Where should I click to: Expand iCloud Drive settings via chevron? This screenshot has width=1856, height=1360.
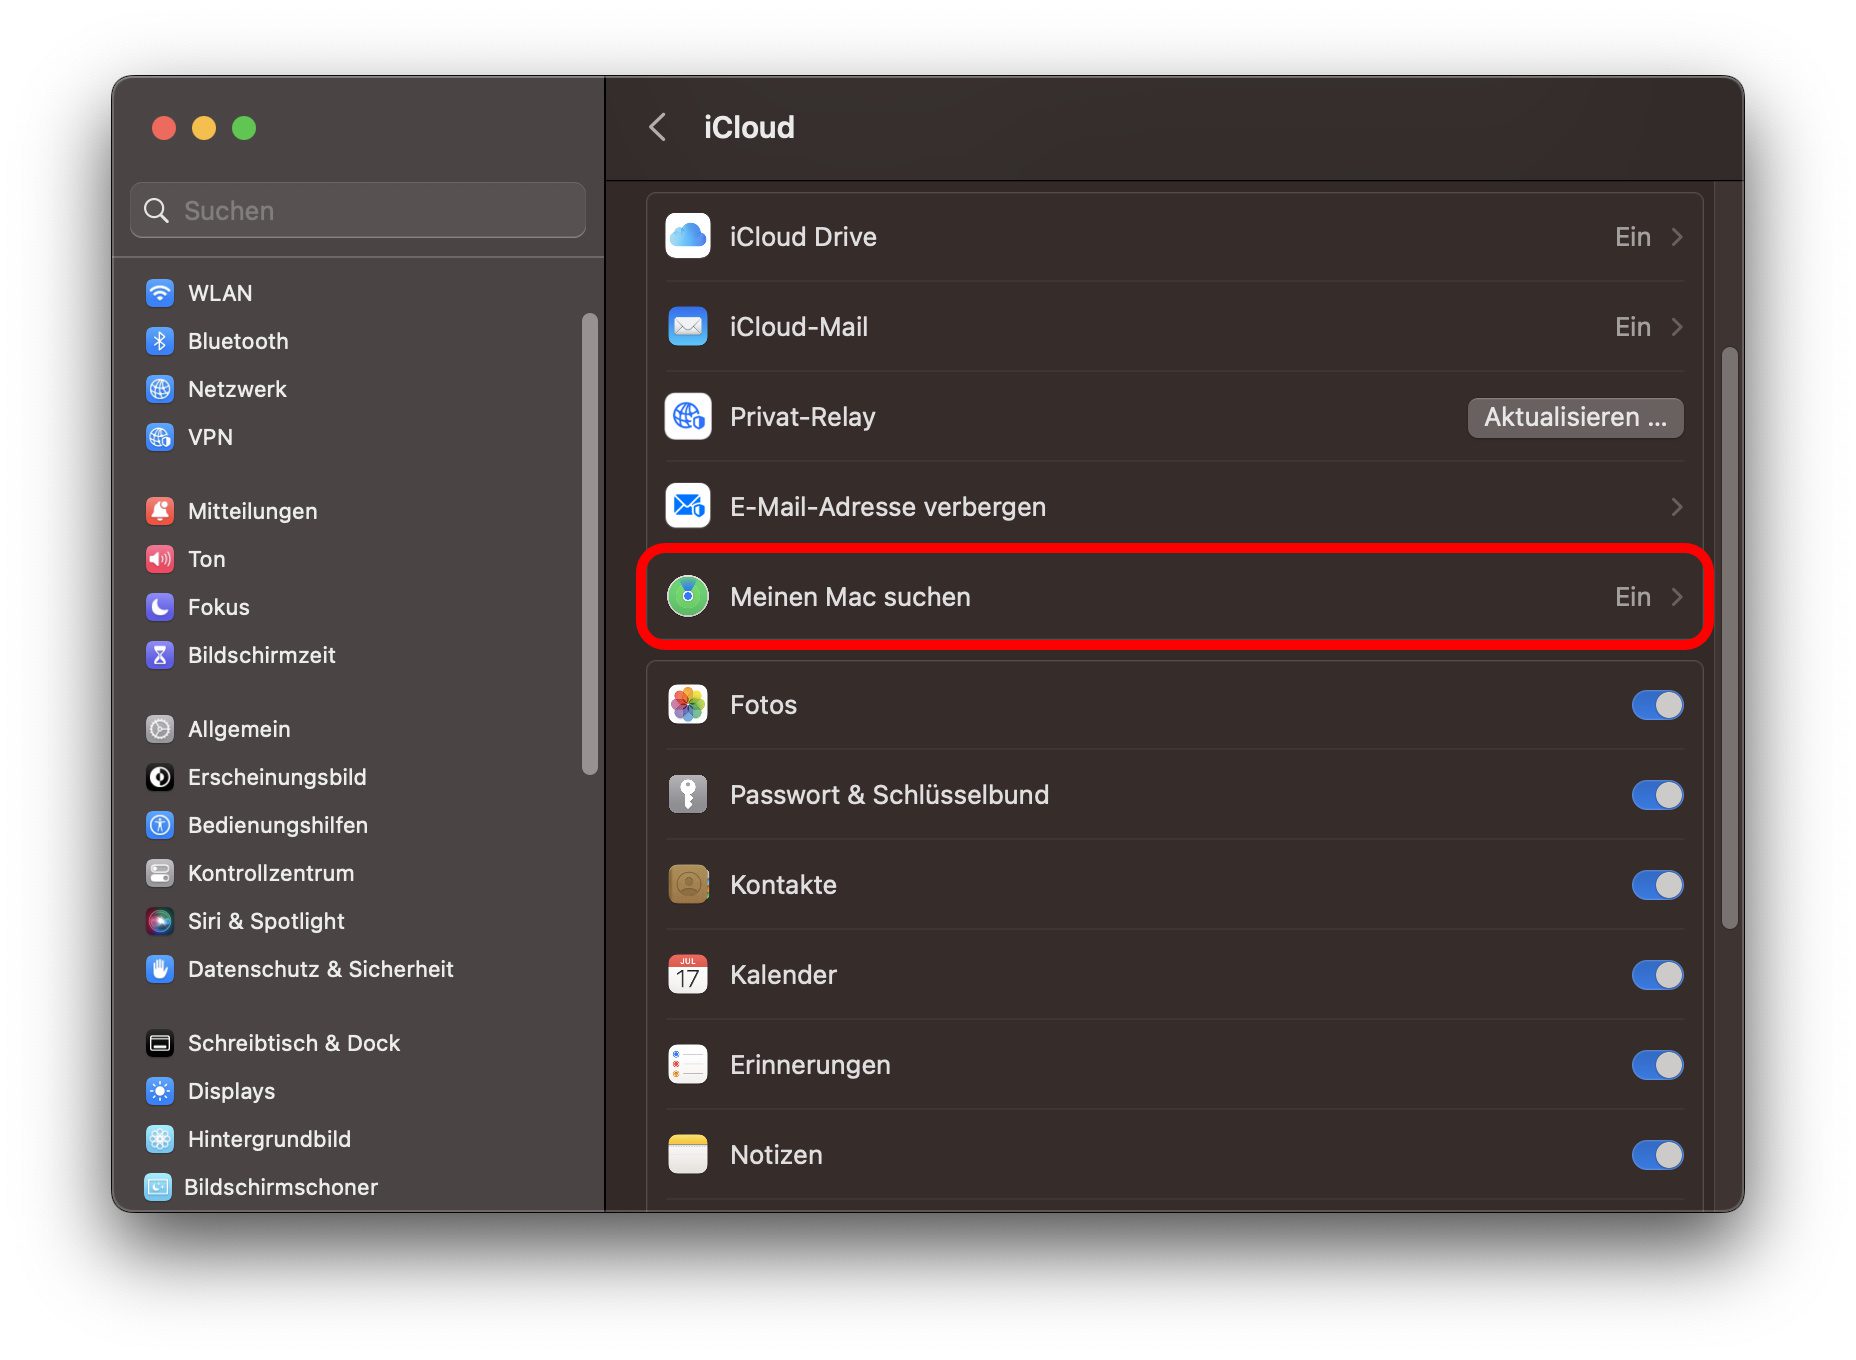tap(1677, 237)
